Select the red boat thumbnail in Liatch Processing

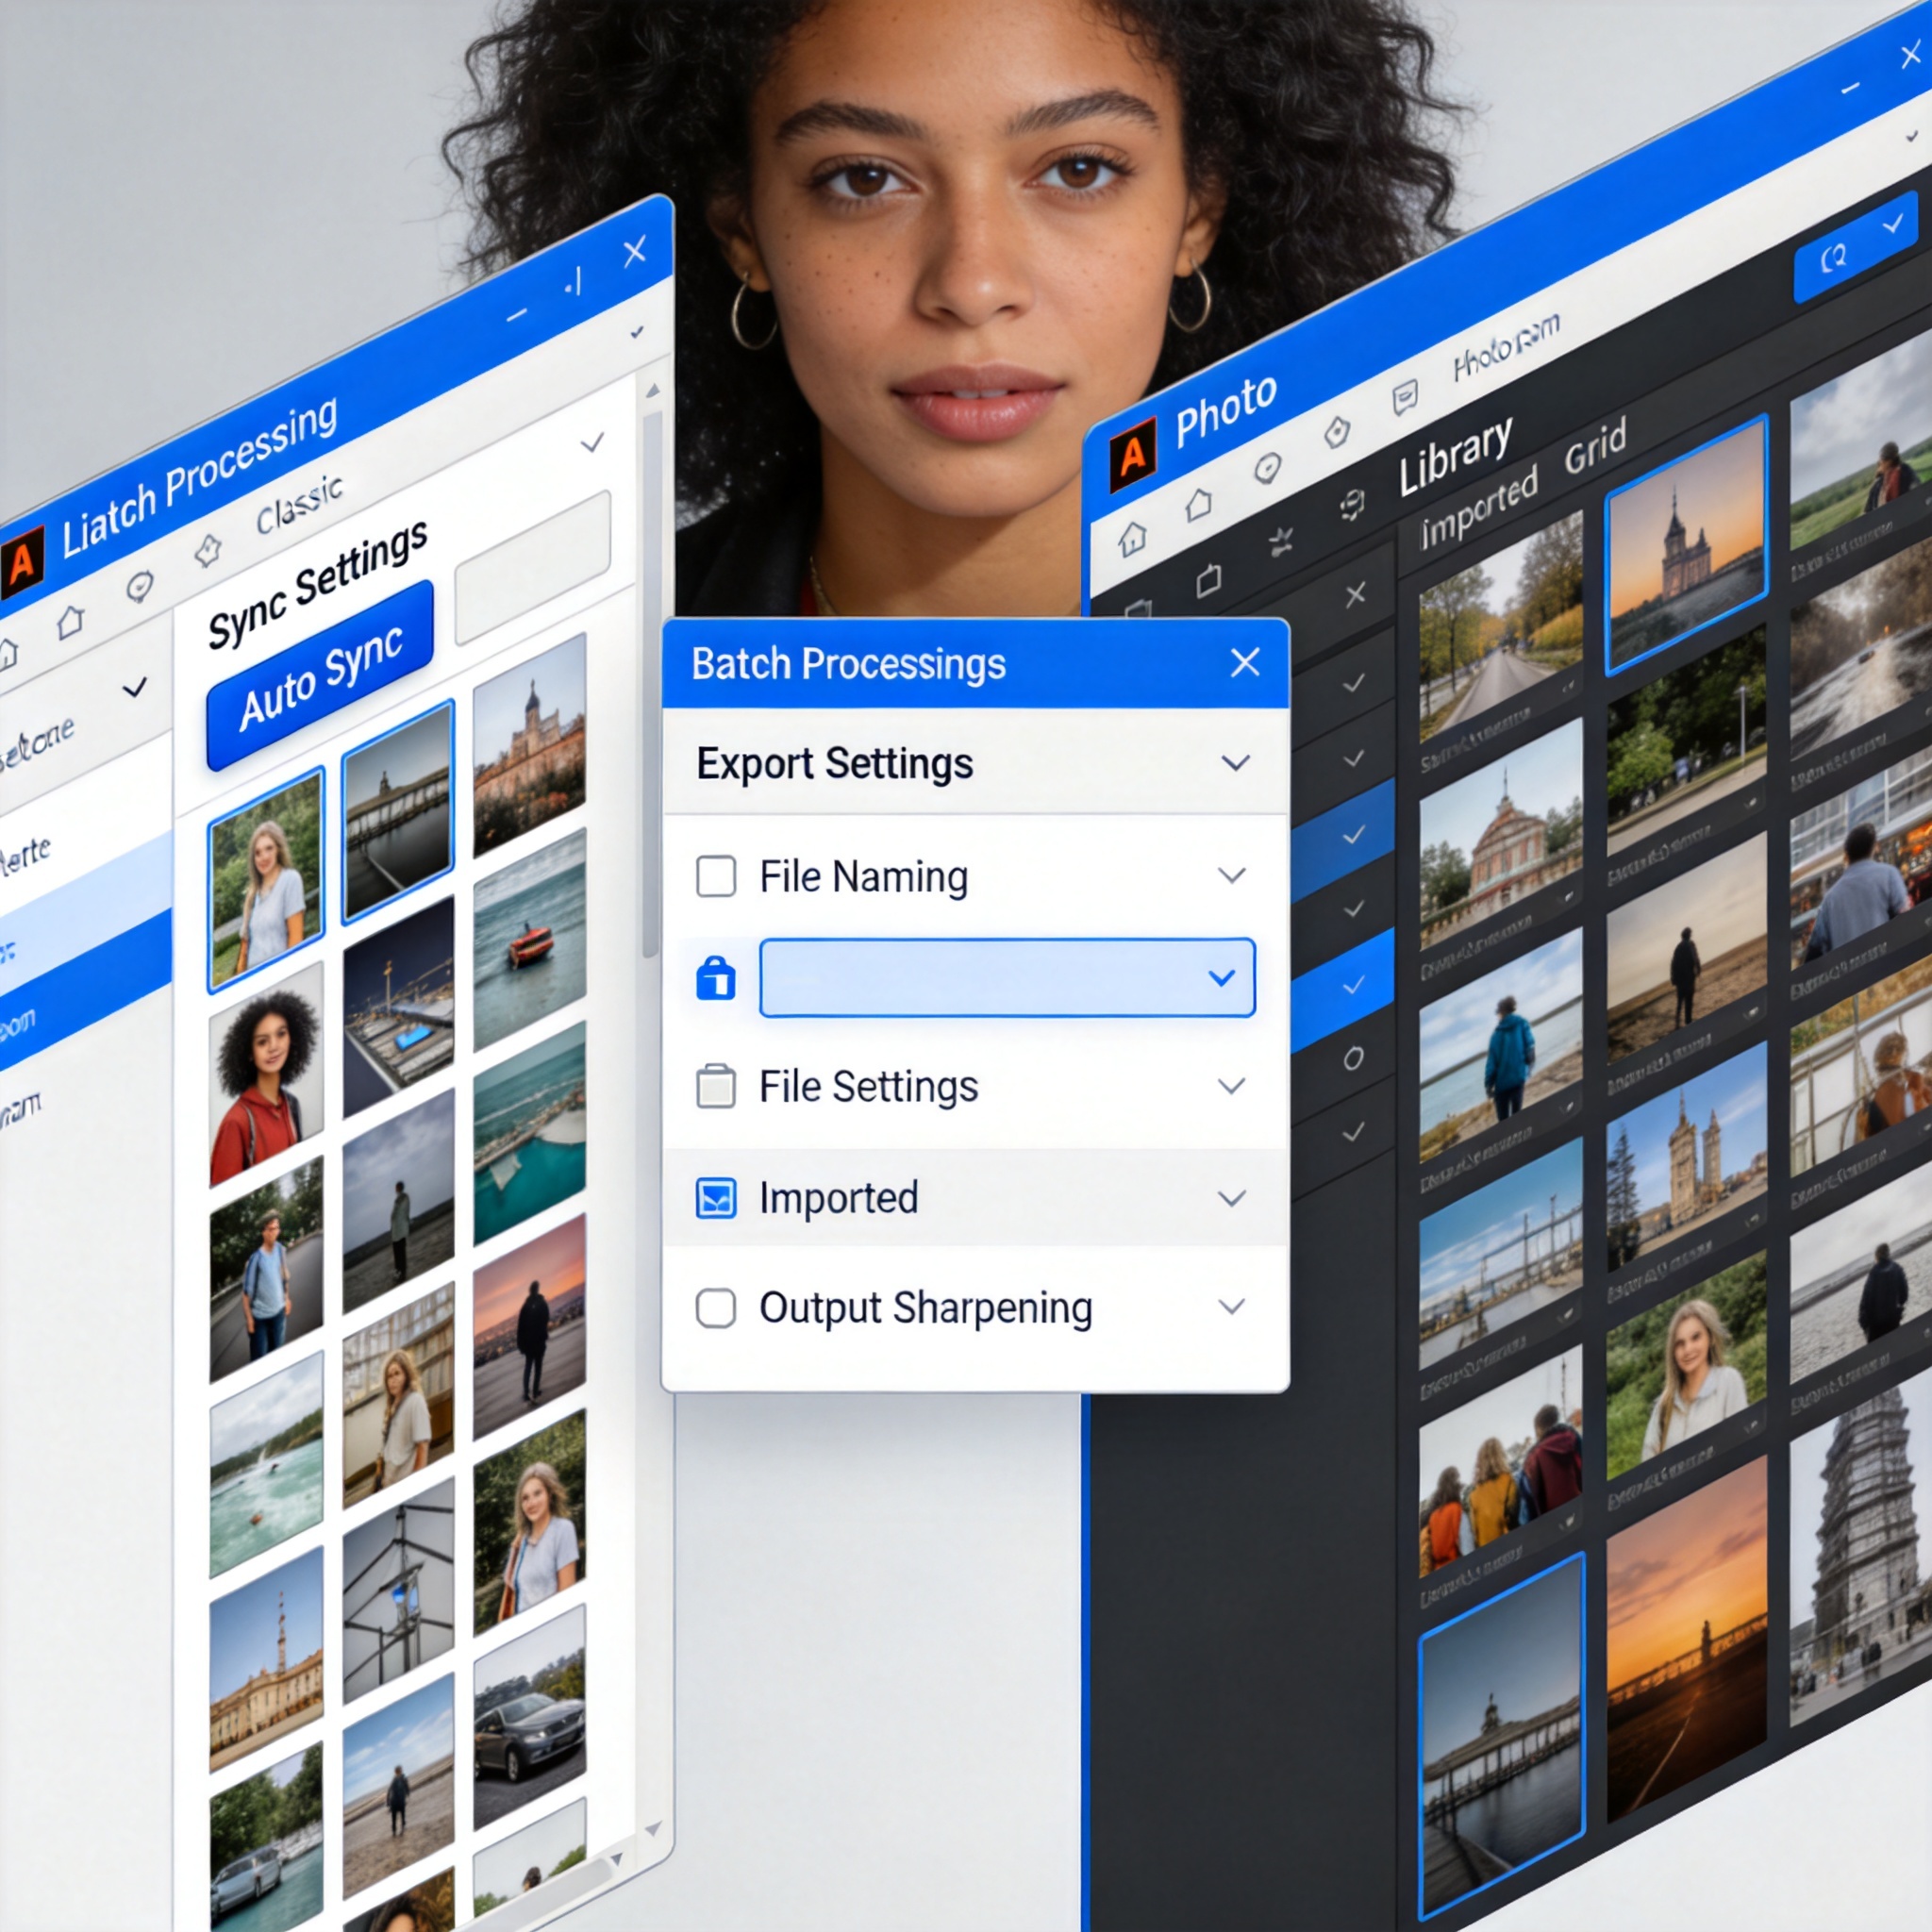coord(529,940)
